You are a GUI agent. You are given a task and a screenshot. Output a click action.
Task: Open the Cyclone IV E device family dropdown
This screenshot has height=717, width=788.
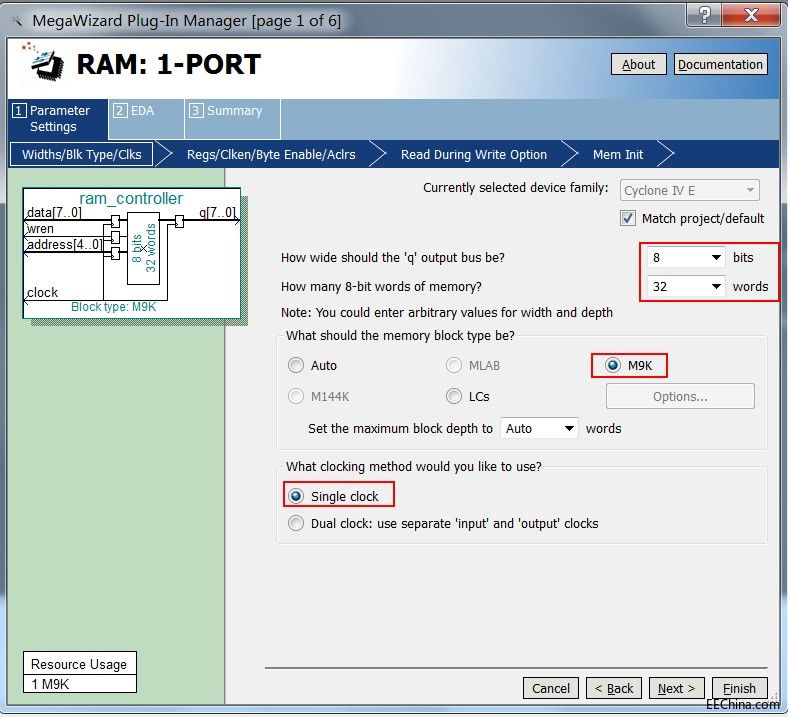pos(690,190)
